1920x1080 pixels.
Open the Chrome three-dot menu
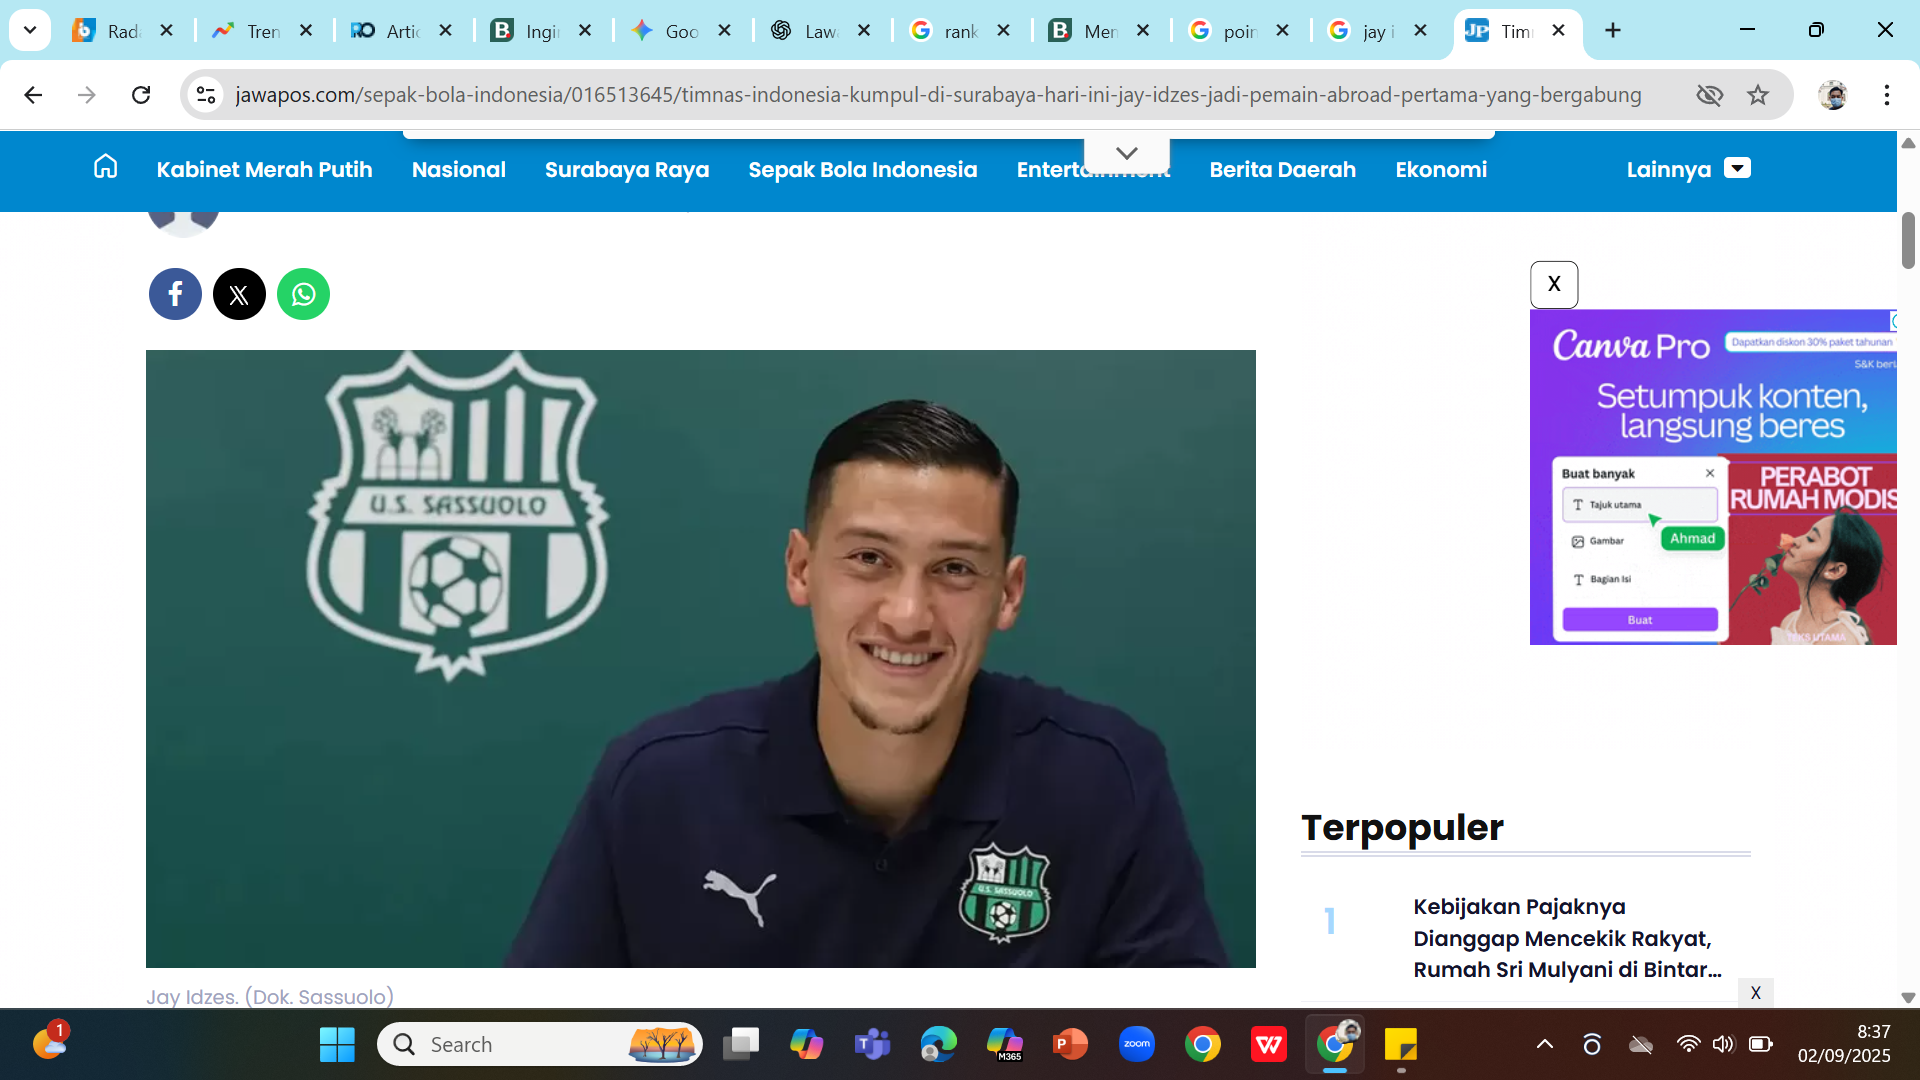[x=1887, y=95]
